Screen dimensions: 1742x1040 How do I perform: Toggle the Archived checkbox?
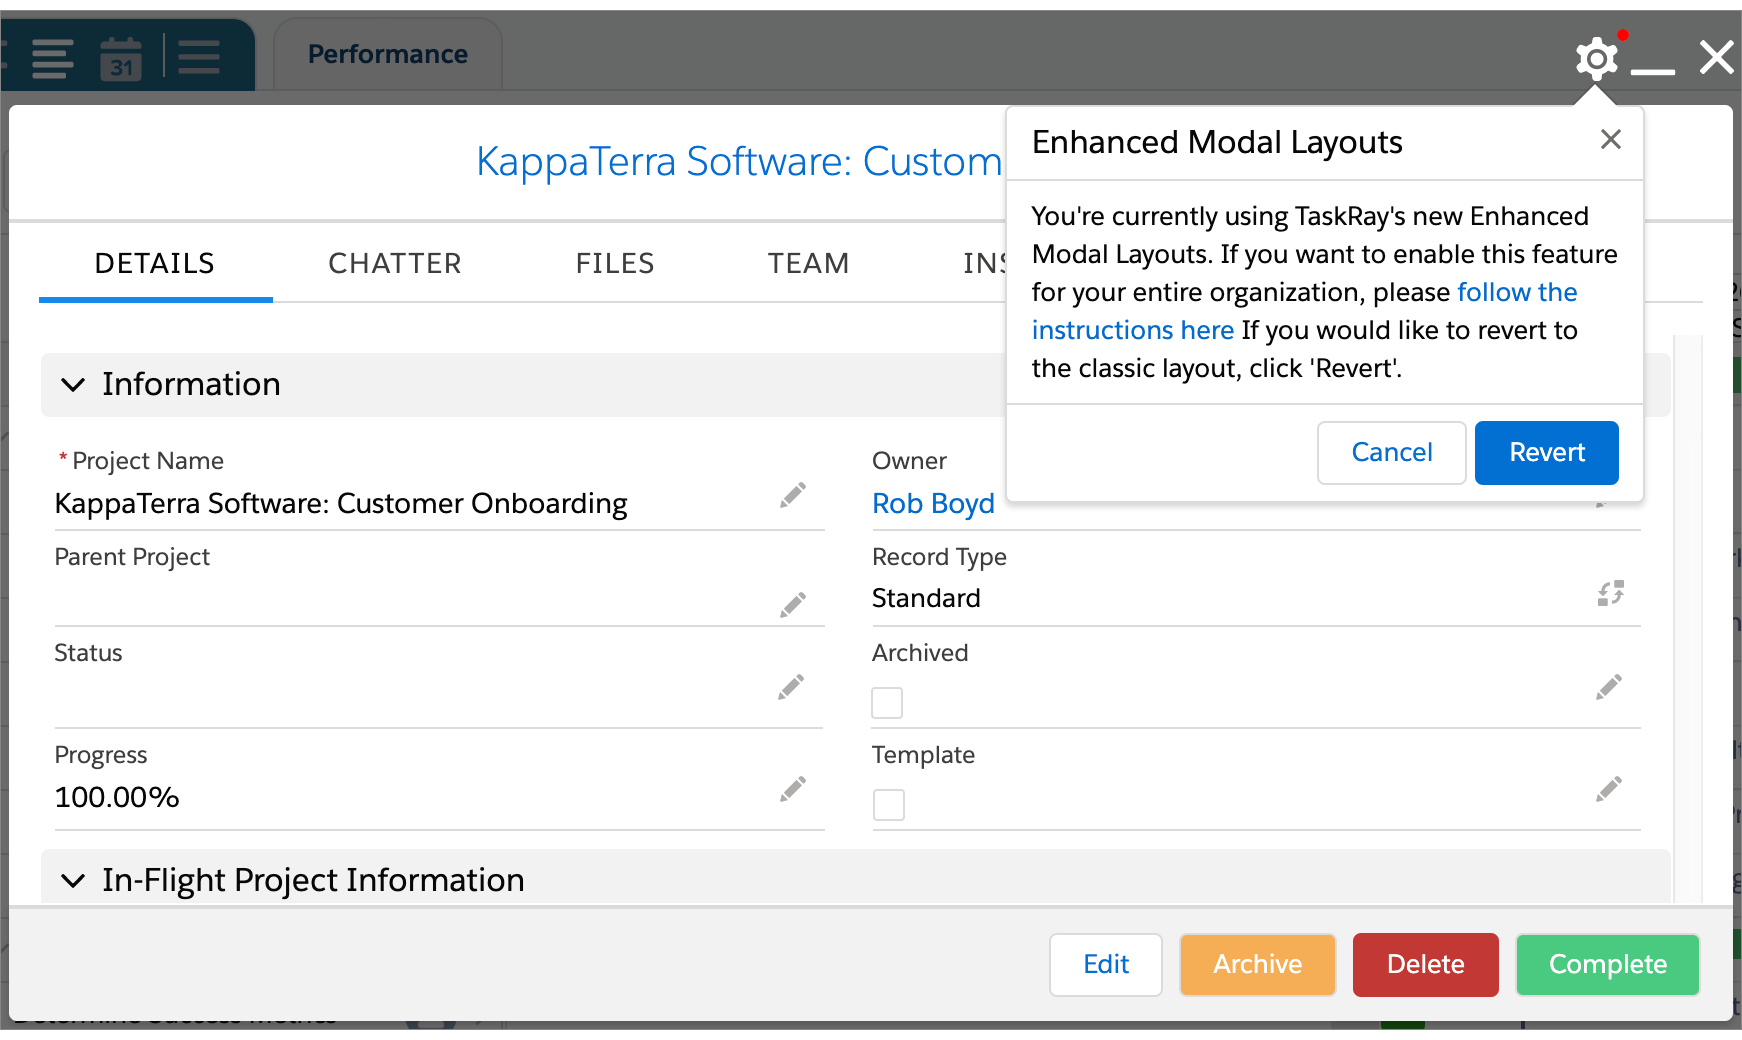[x=887, y=703]
